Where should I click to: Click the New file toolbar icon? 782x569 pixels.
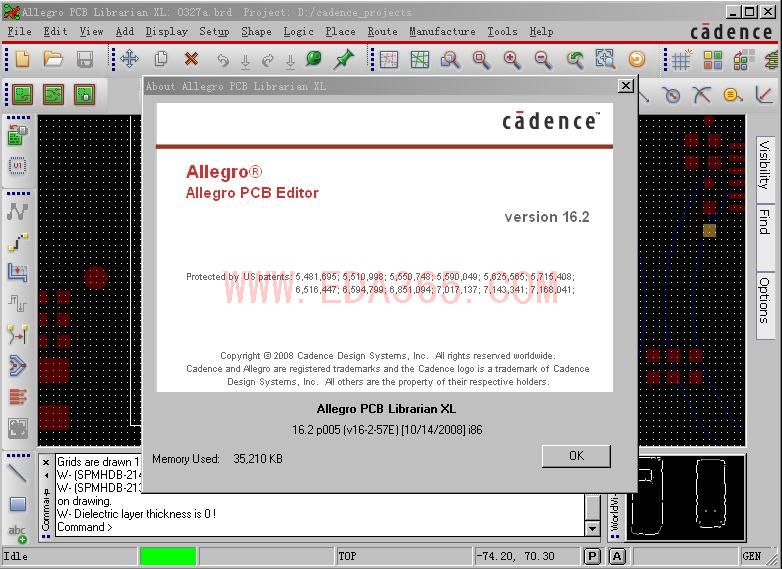(x=22, y=59)
